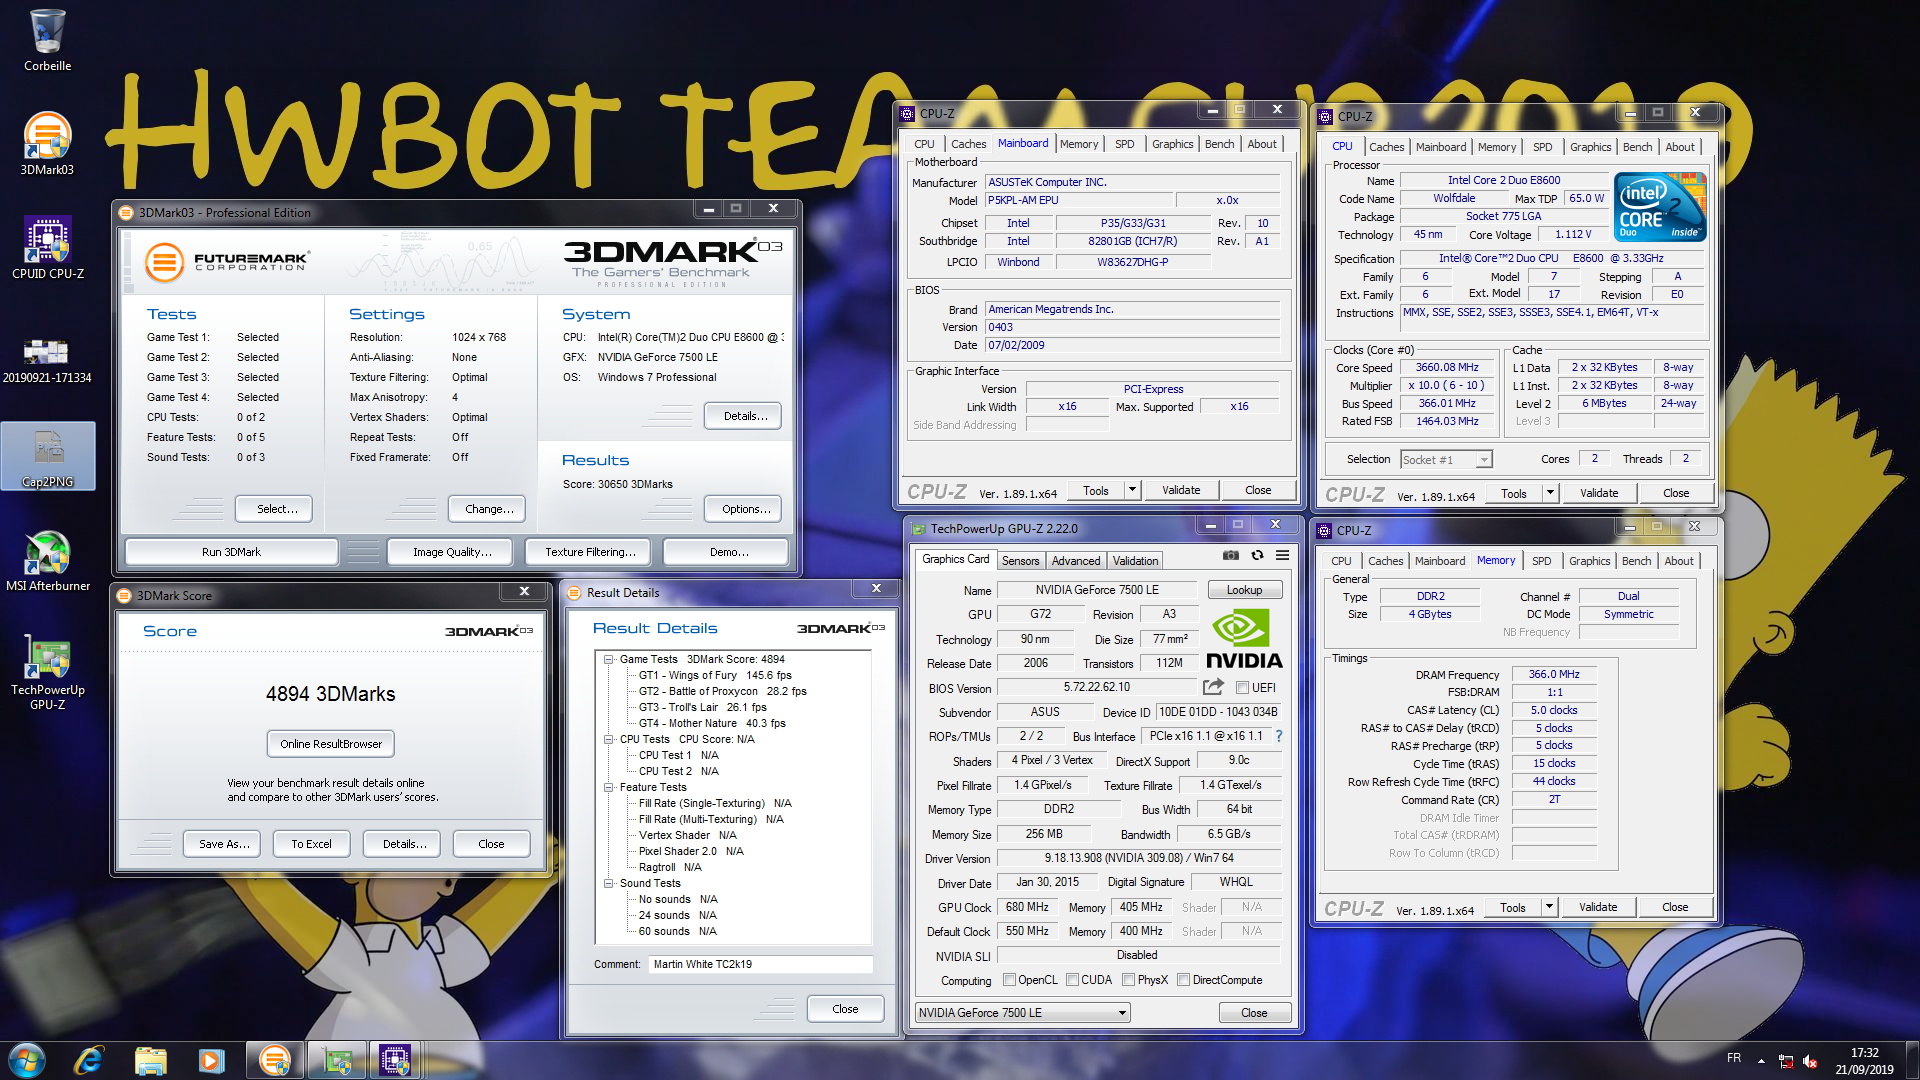This screenshot has height=1080, width=1920.
Task: Open Tools dropdown arrow in the CPU-Z CPU window
Action: coord(1550,493)
